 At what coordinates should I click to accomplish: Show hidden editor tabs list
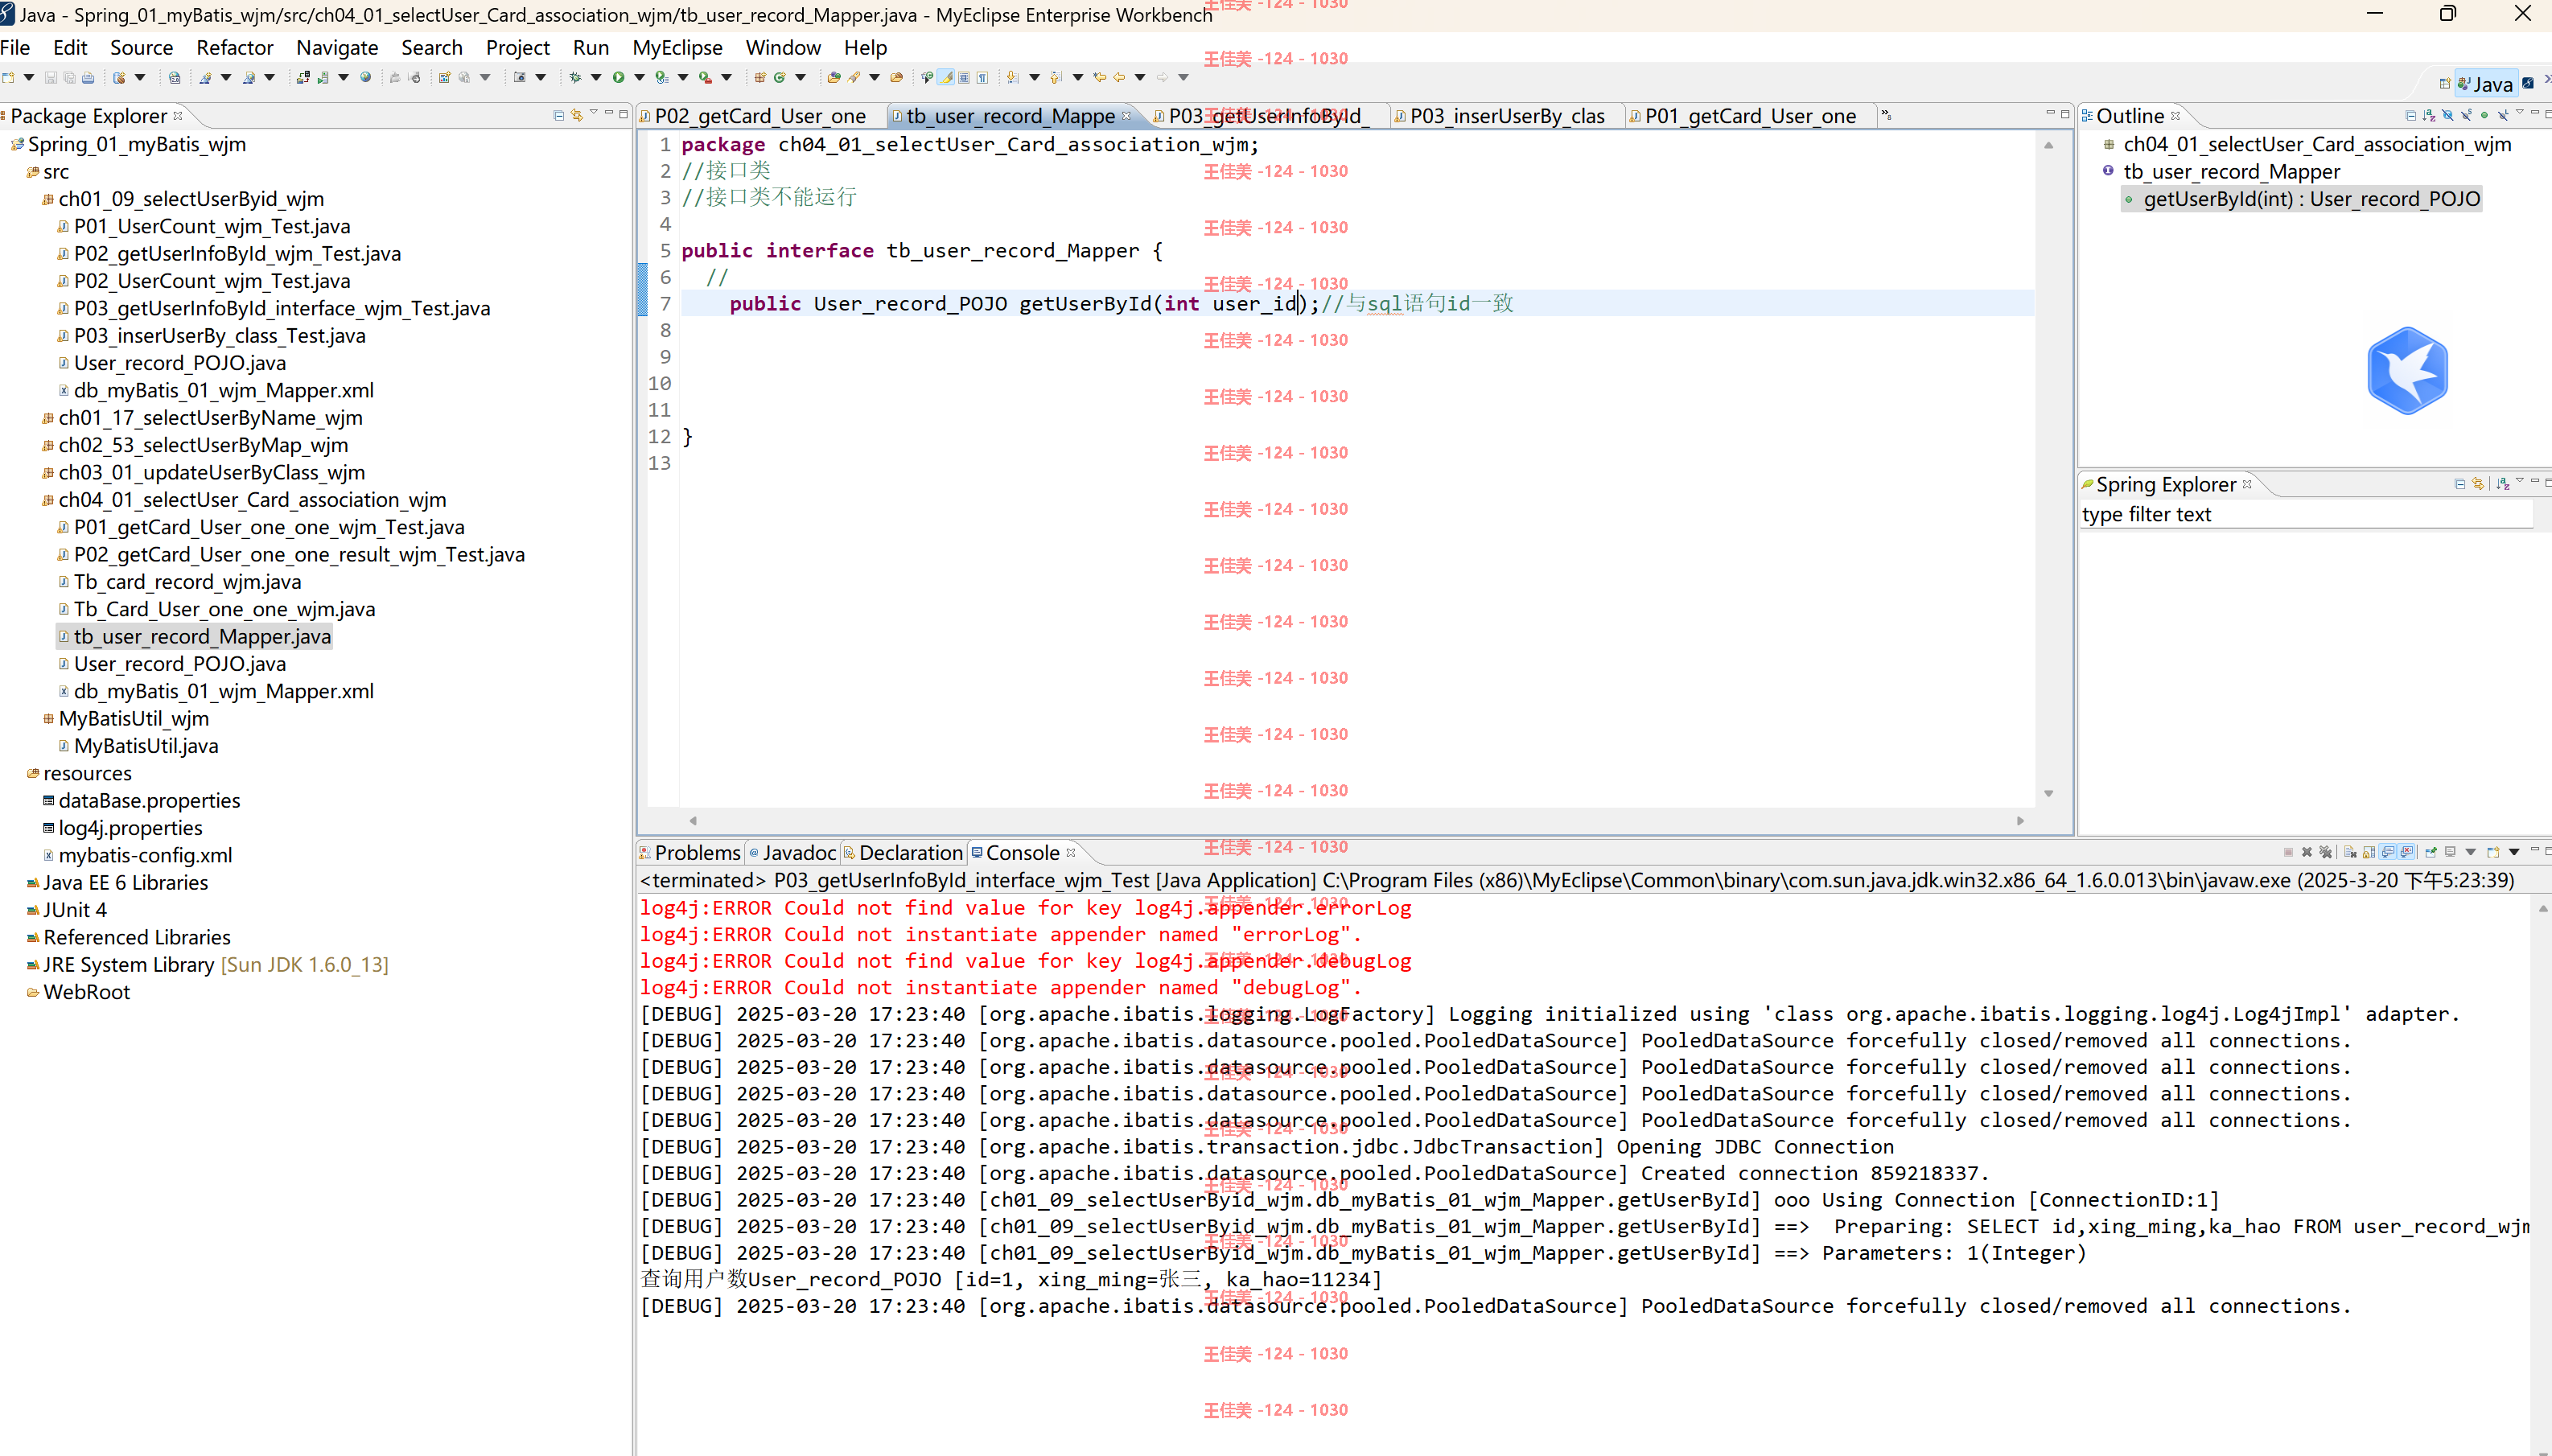coord(1886,115)
